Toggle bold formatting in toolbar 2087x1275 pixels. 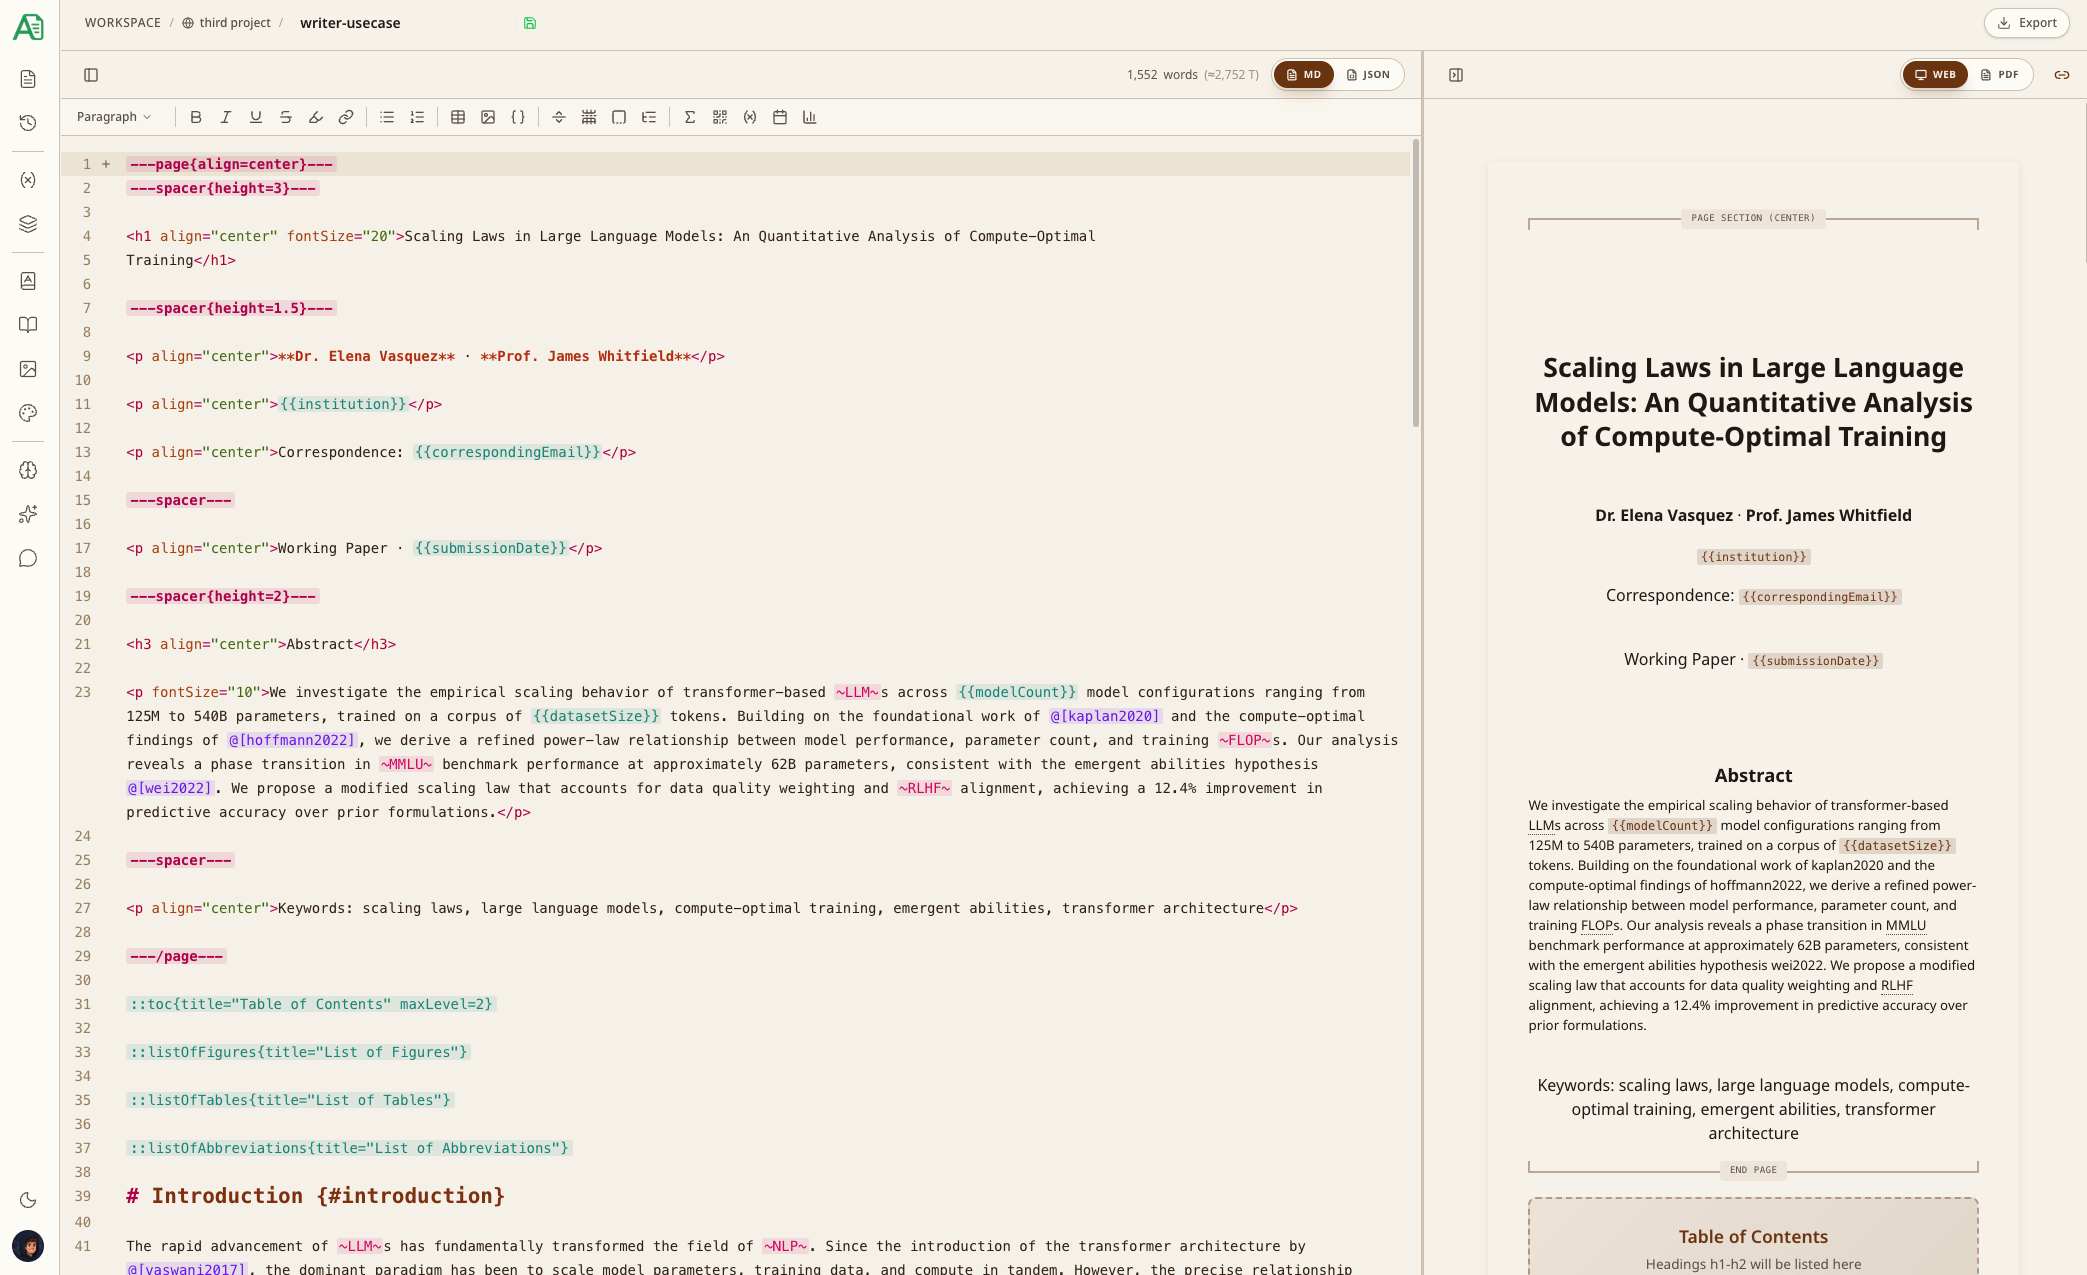[x=196, y=117]
